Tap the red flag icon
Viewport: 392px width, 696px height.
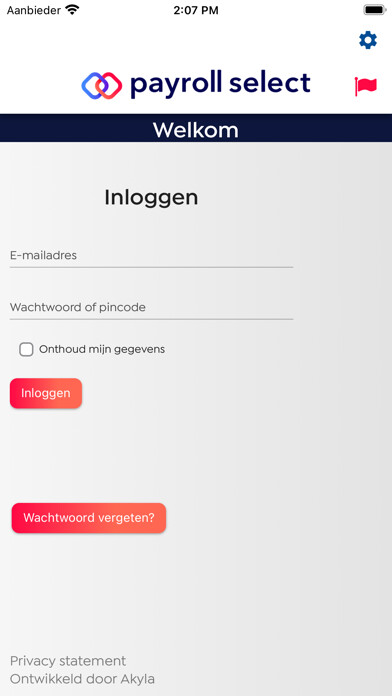pyautogui.click(x=366, y=86)
